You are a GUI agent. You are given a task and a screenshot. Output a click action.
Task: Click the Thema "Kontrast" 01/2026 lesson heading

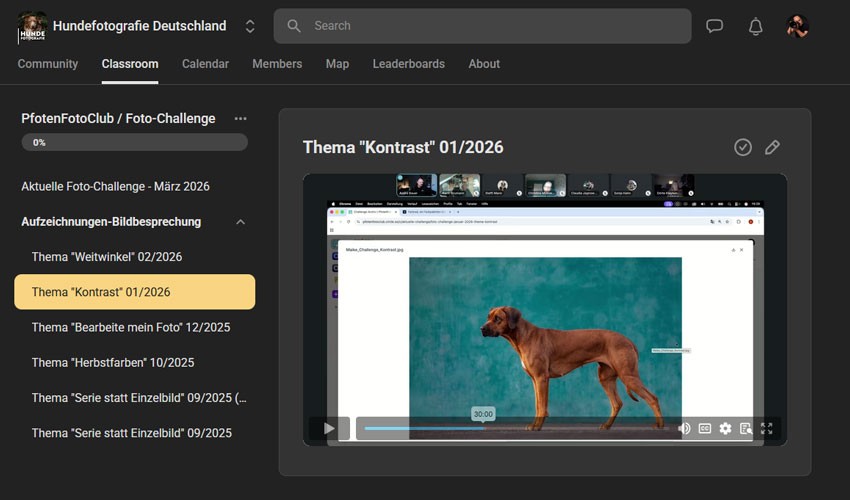(x=403, y=148)
